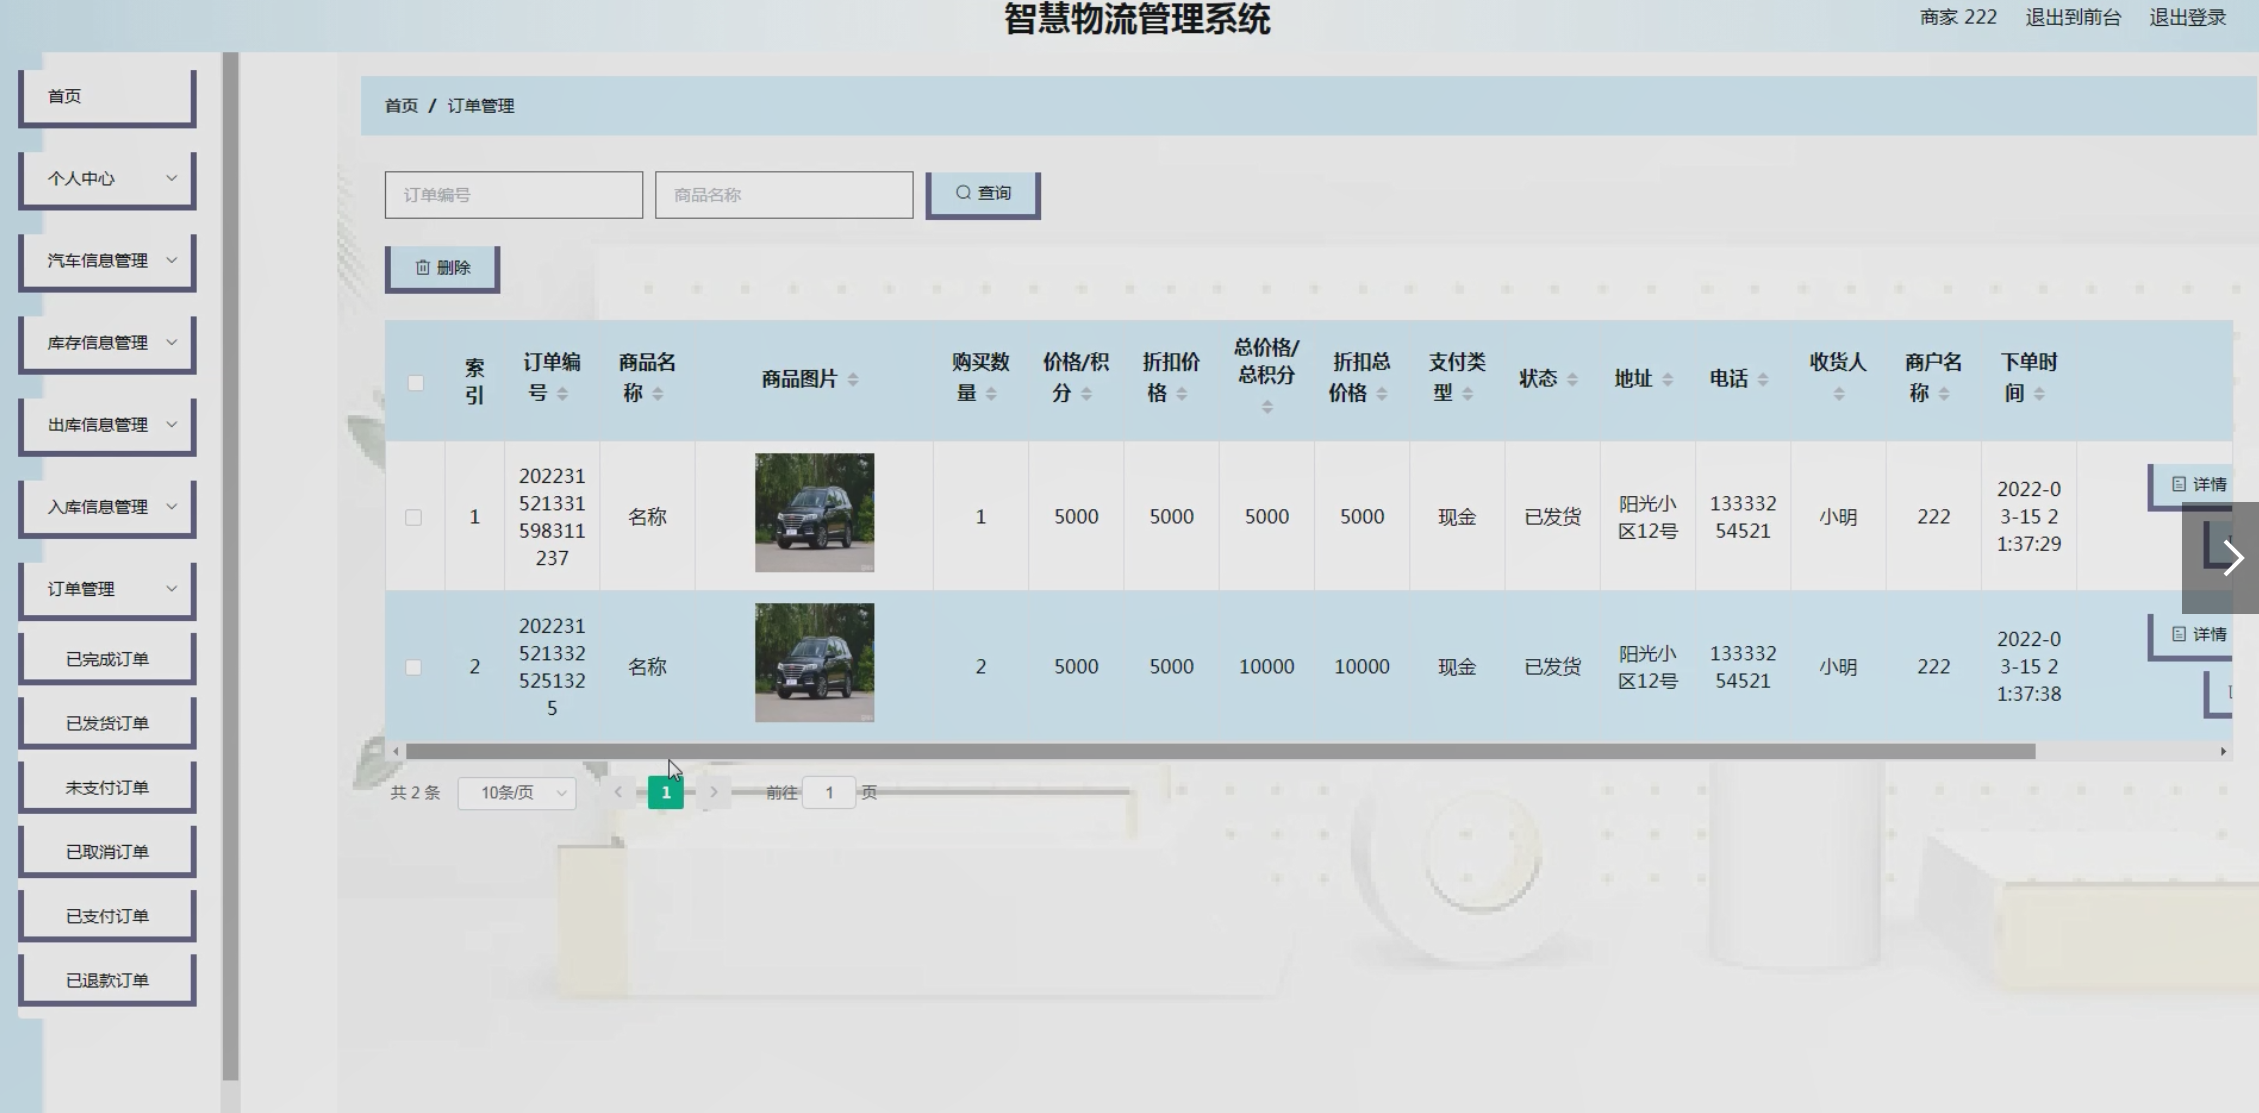Open 已退款订单 submenu item
The image size is (2259, 1113).
[107, 980]
